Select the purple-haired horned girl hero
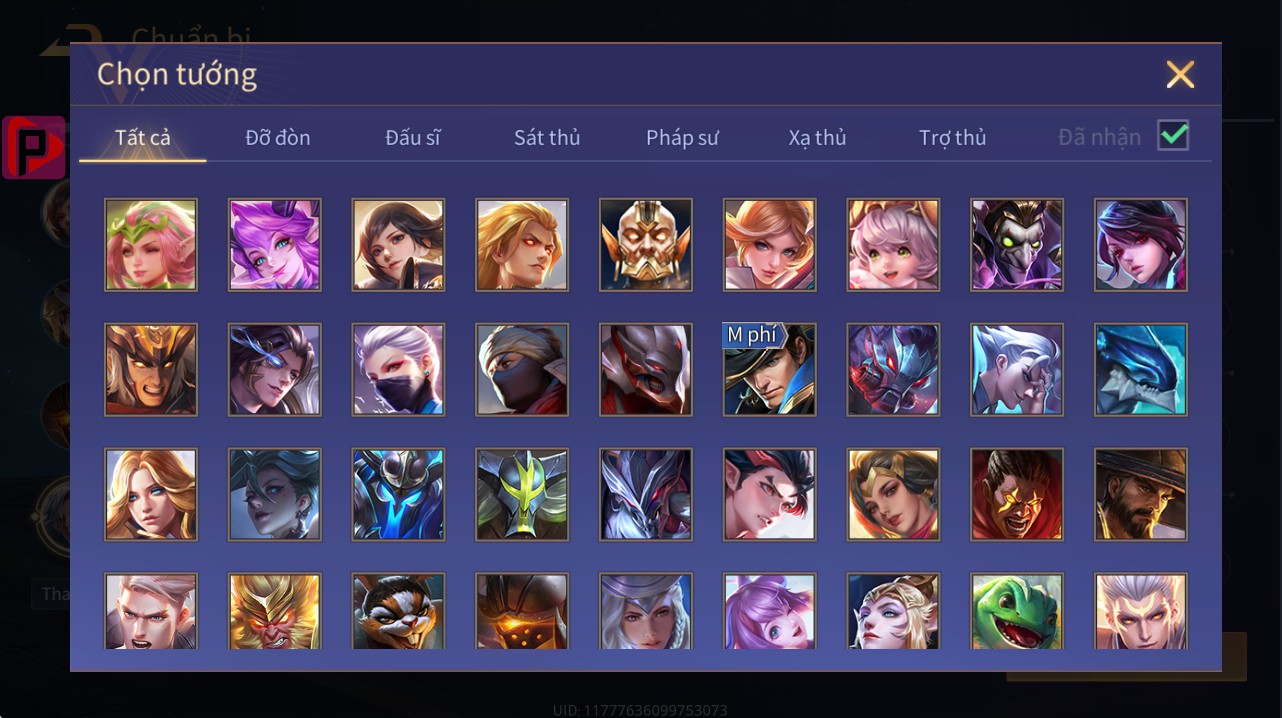The height and width of the screenshot is (718, 1282). (274, 244)
